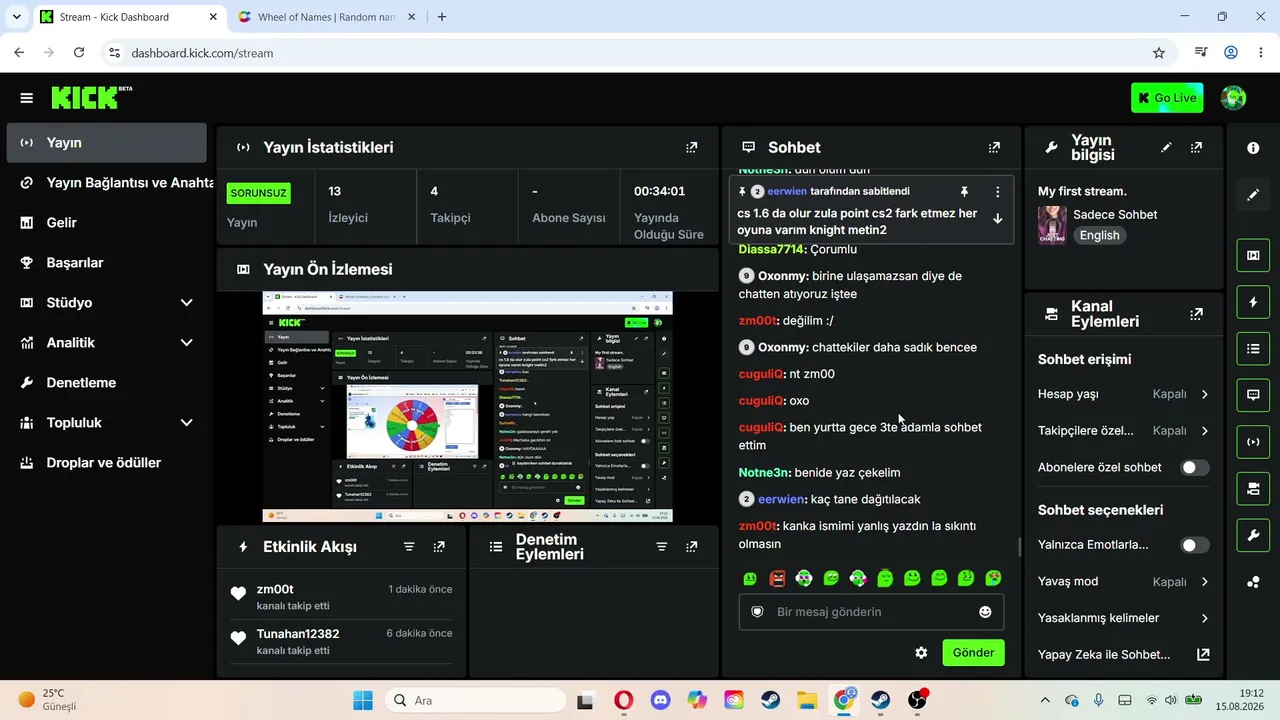Viewport: 1280px width, 720px height.
Task: Open Denetleme in the sidebar
Action: click(x=106, y=382)
